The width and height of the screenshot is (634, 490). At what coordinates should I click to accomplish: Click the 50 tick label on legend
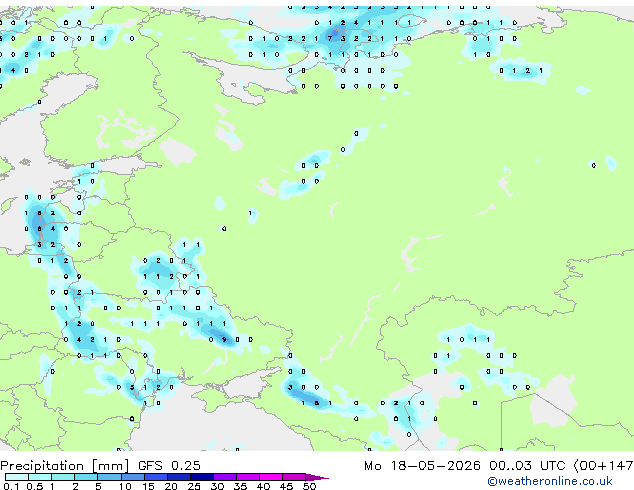pos(309,486)
